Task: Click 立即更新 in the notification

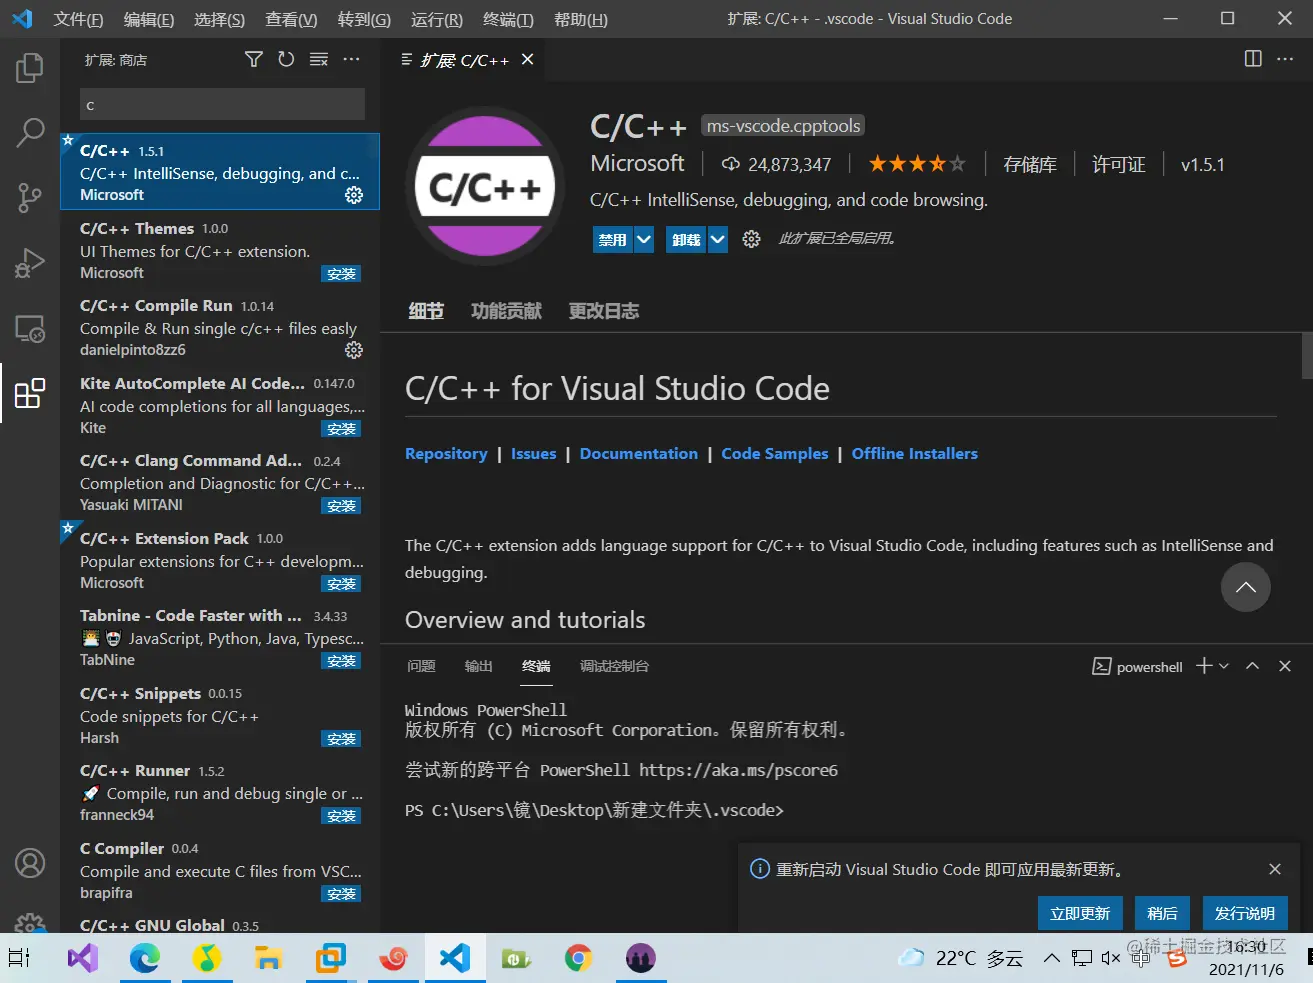Action: pyautogui.click(x=1080, y=913)
